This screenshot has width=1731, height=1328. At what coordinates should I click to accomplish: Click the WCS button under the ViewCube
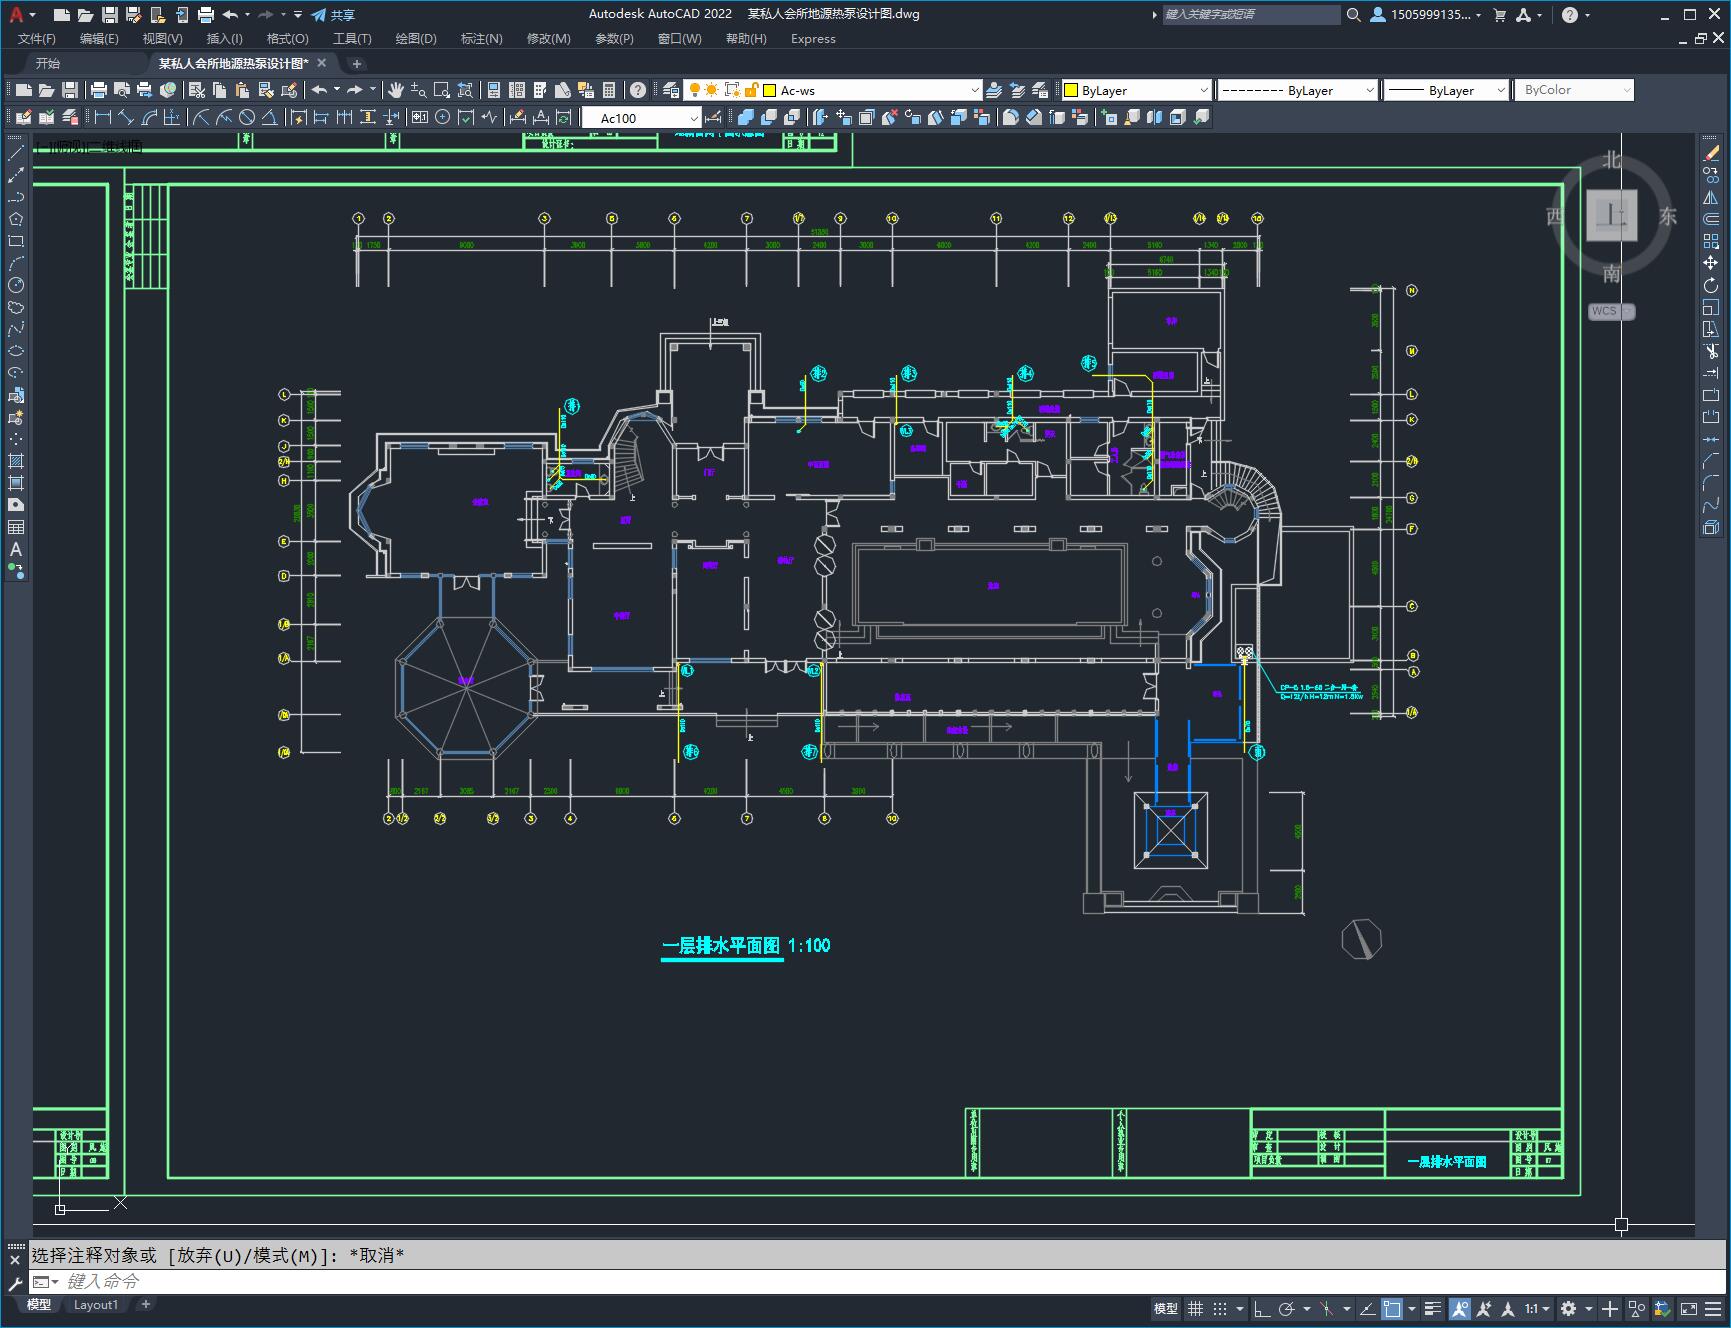click(x=1606, y=311)
